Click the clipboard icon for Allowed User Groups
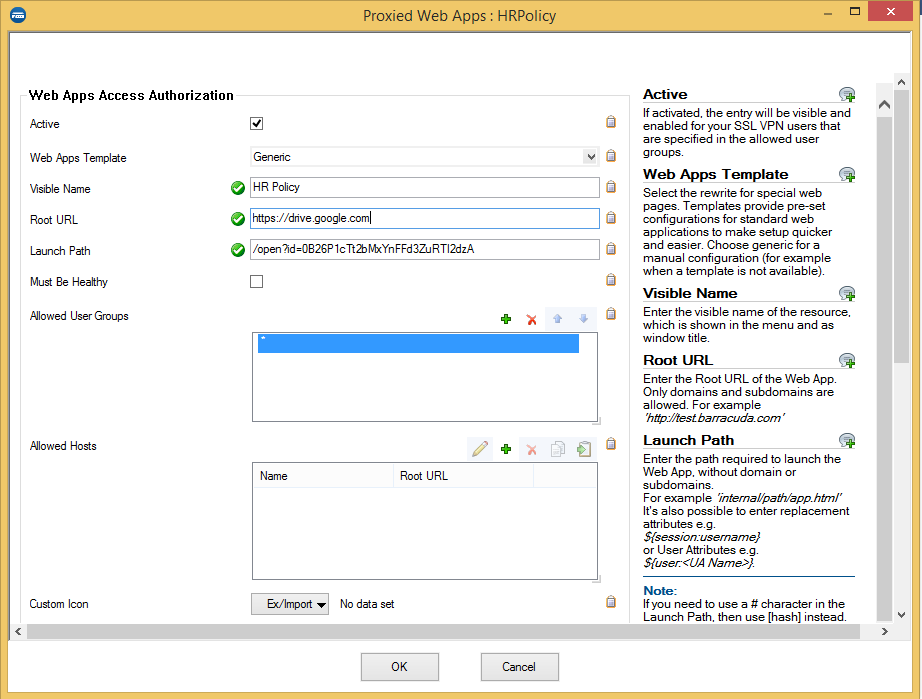The image size is (922, 699). [x=611, y=314]
